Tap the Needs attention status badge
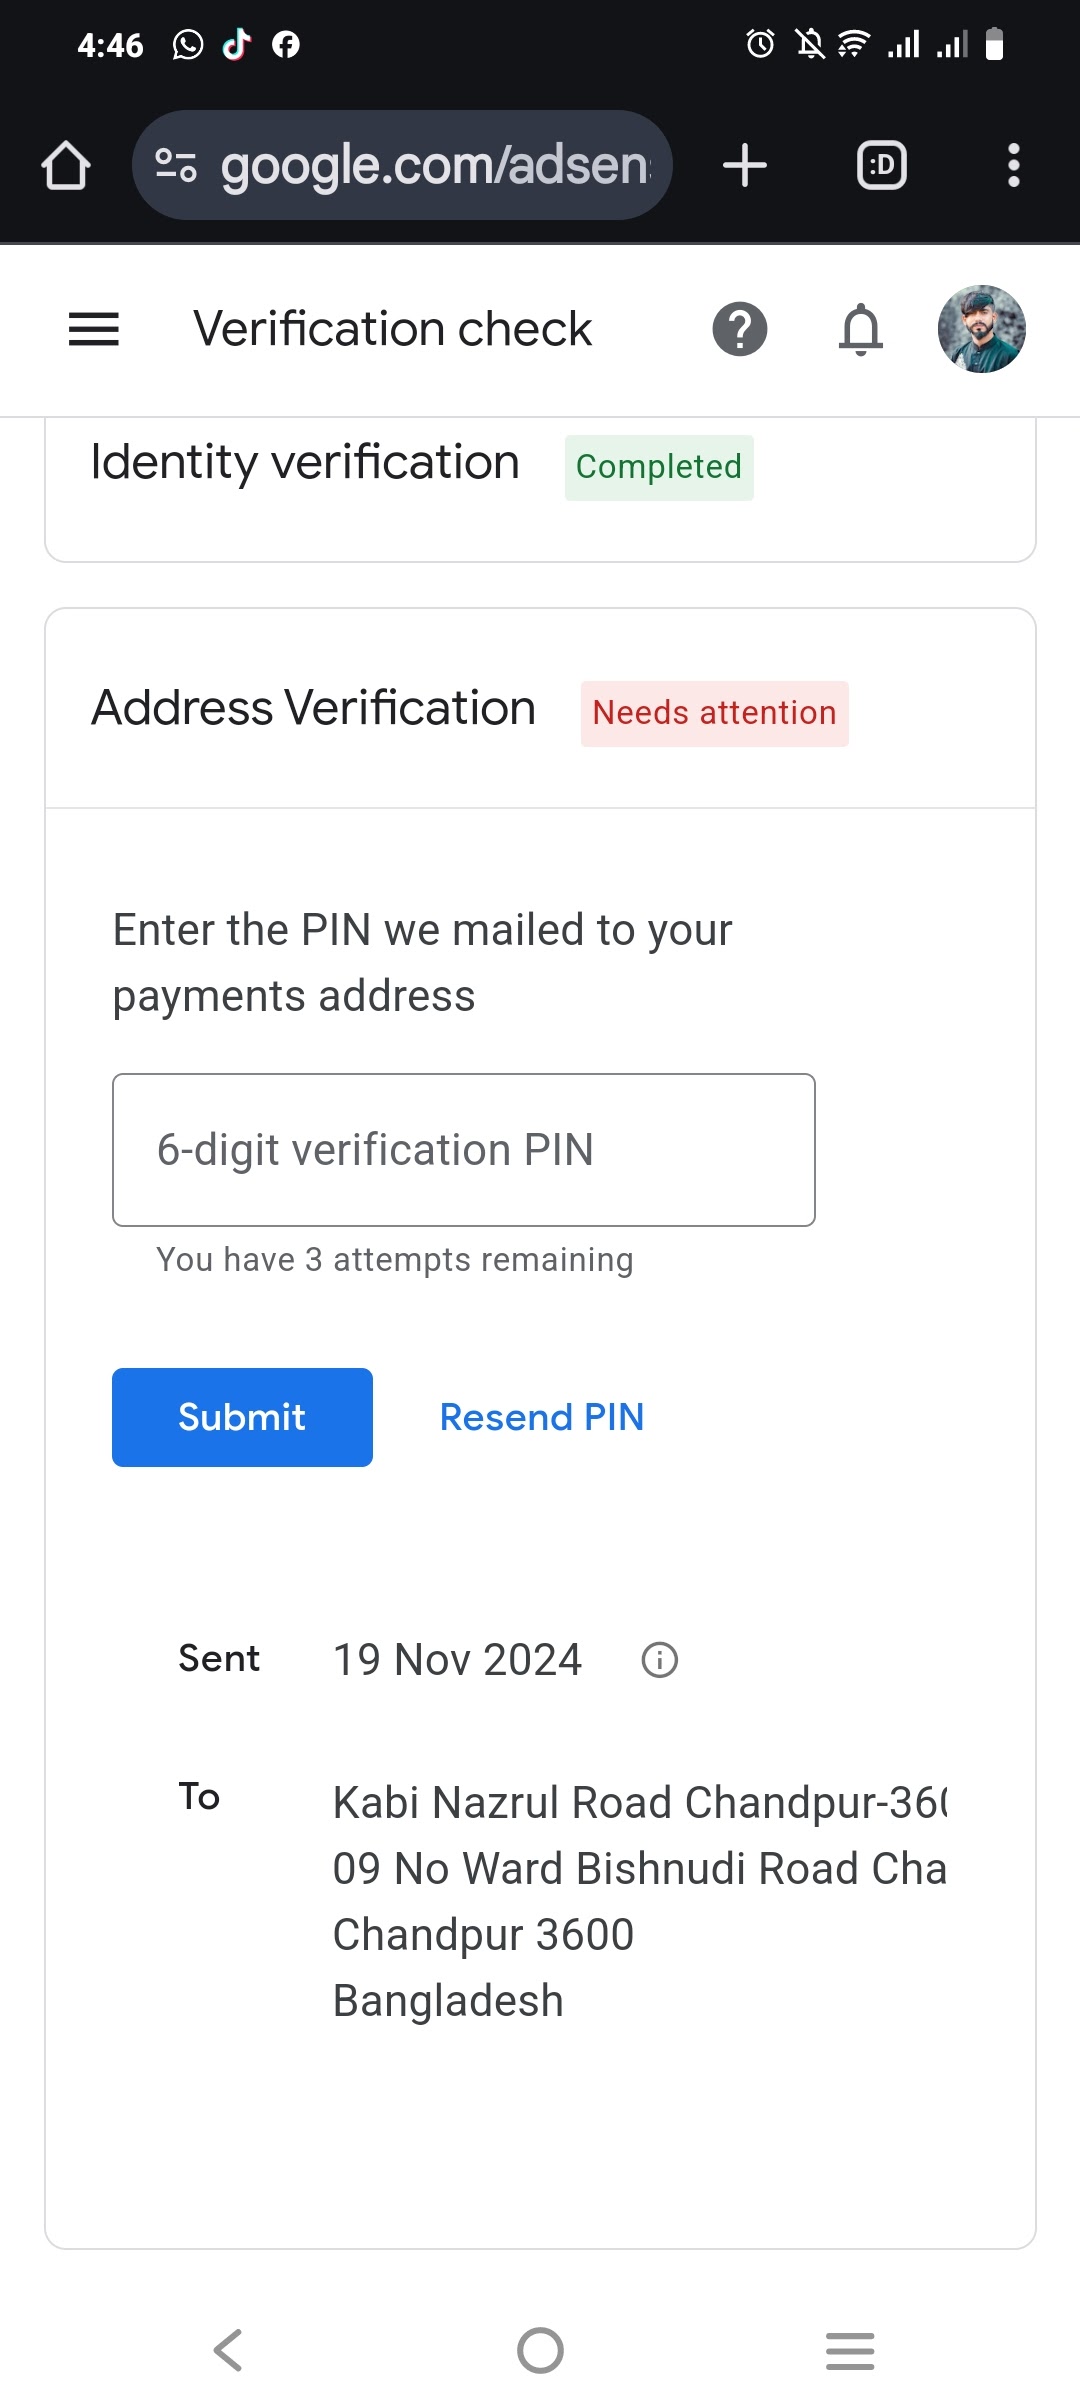The image size is (1080, 2408). click(714, 713)
